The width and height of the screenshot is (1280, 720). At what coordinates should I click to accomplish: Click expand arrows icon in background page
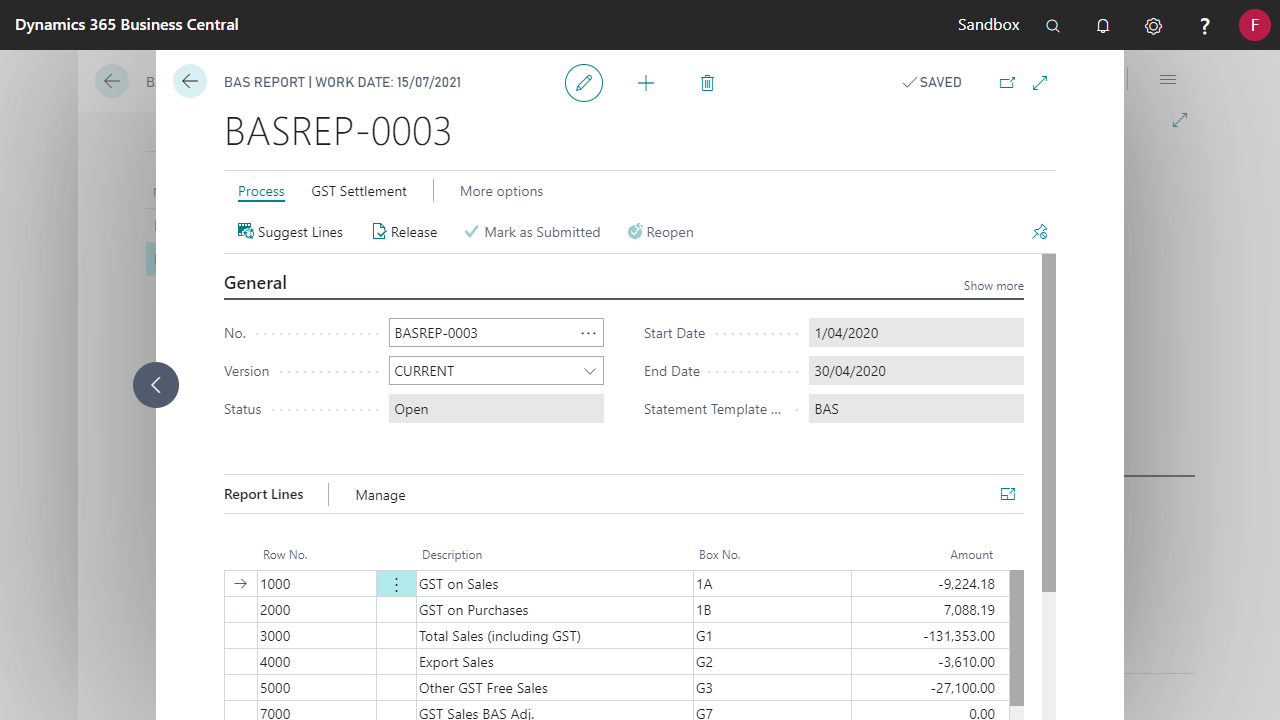point(1180,120)
